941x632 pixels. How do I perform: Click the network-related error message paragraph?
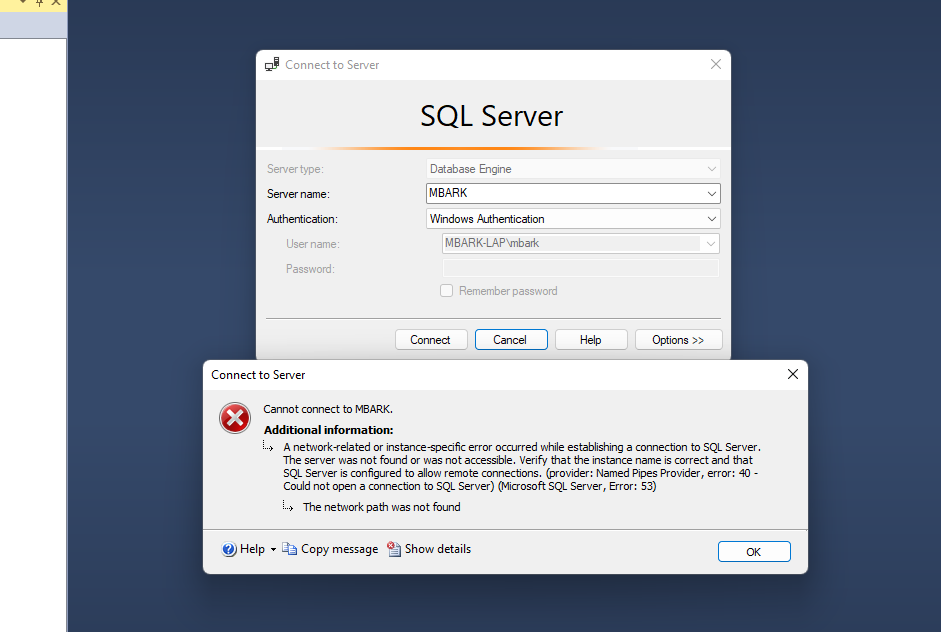[522, 467]
